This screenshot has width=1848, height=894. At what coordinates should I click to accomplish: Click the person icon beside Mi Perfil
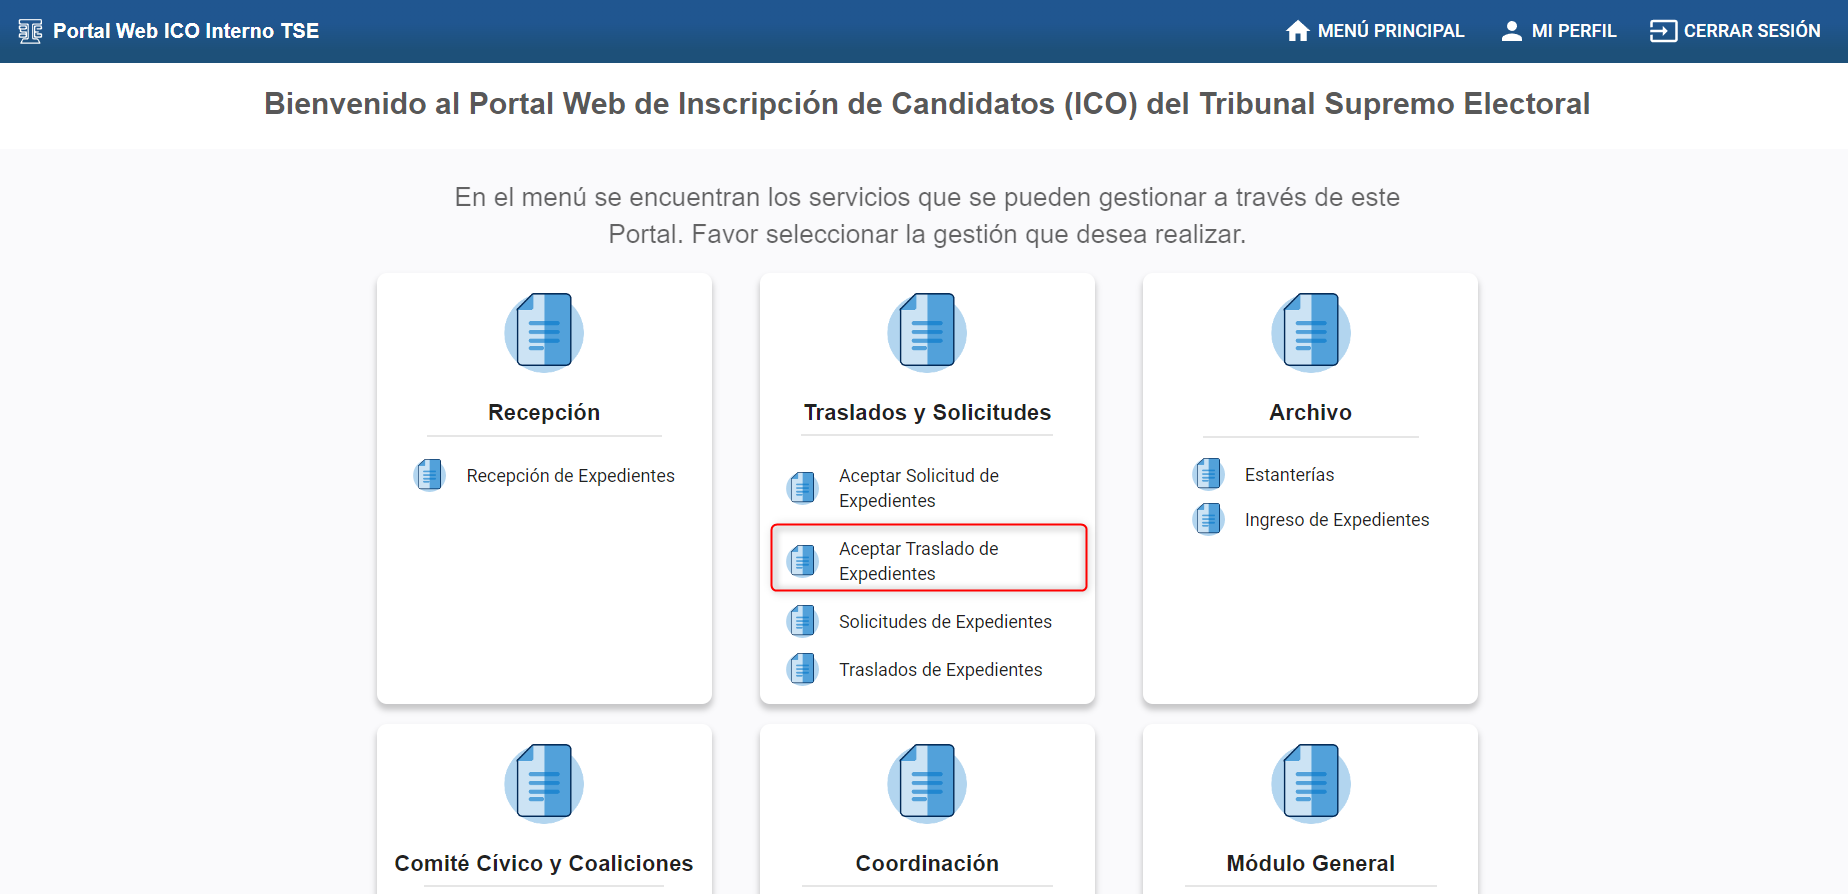pos(1511,31)
